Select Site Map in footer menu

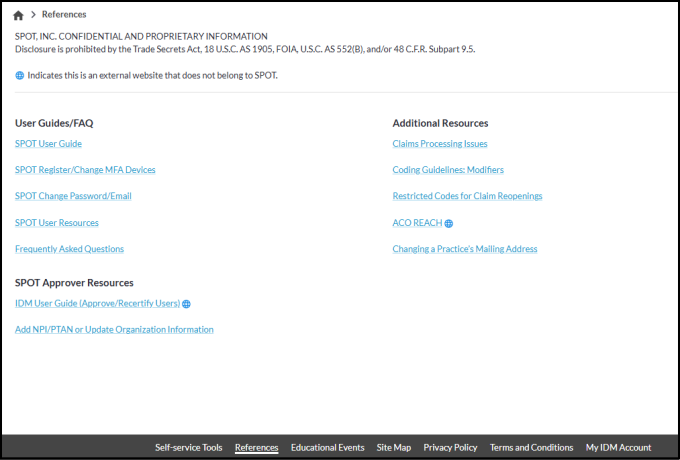(x=394, y=447)
